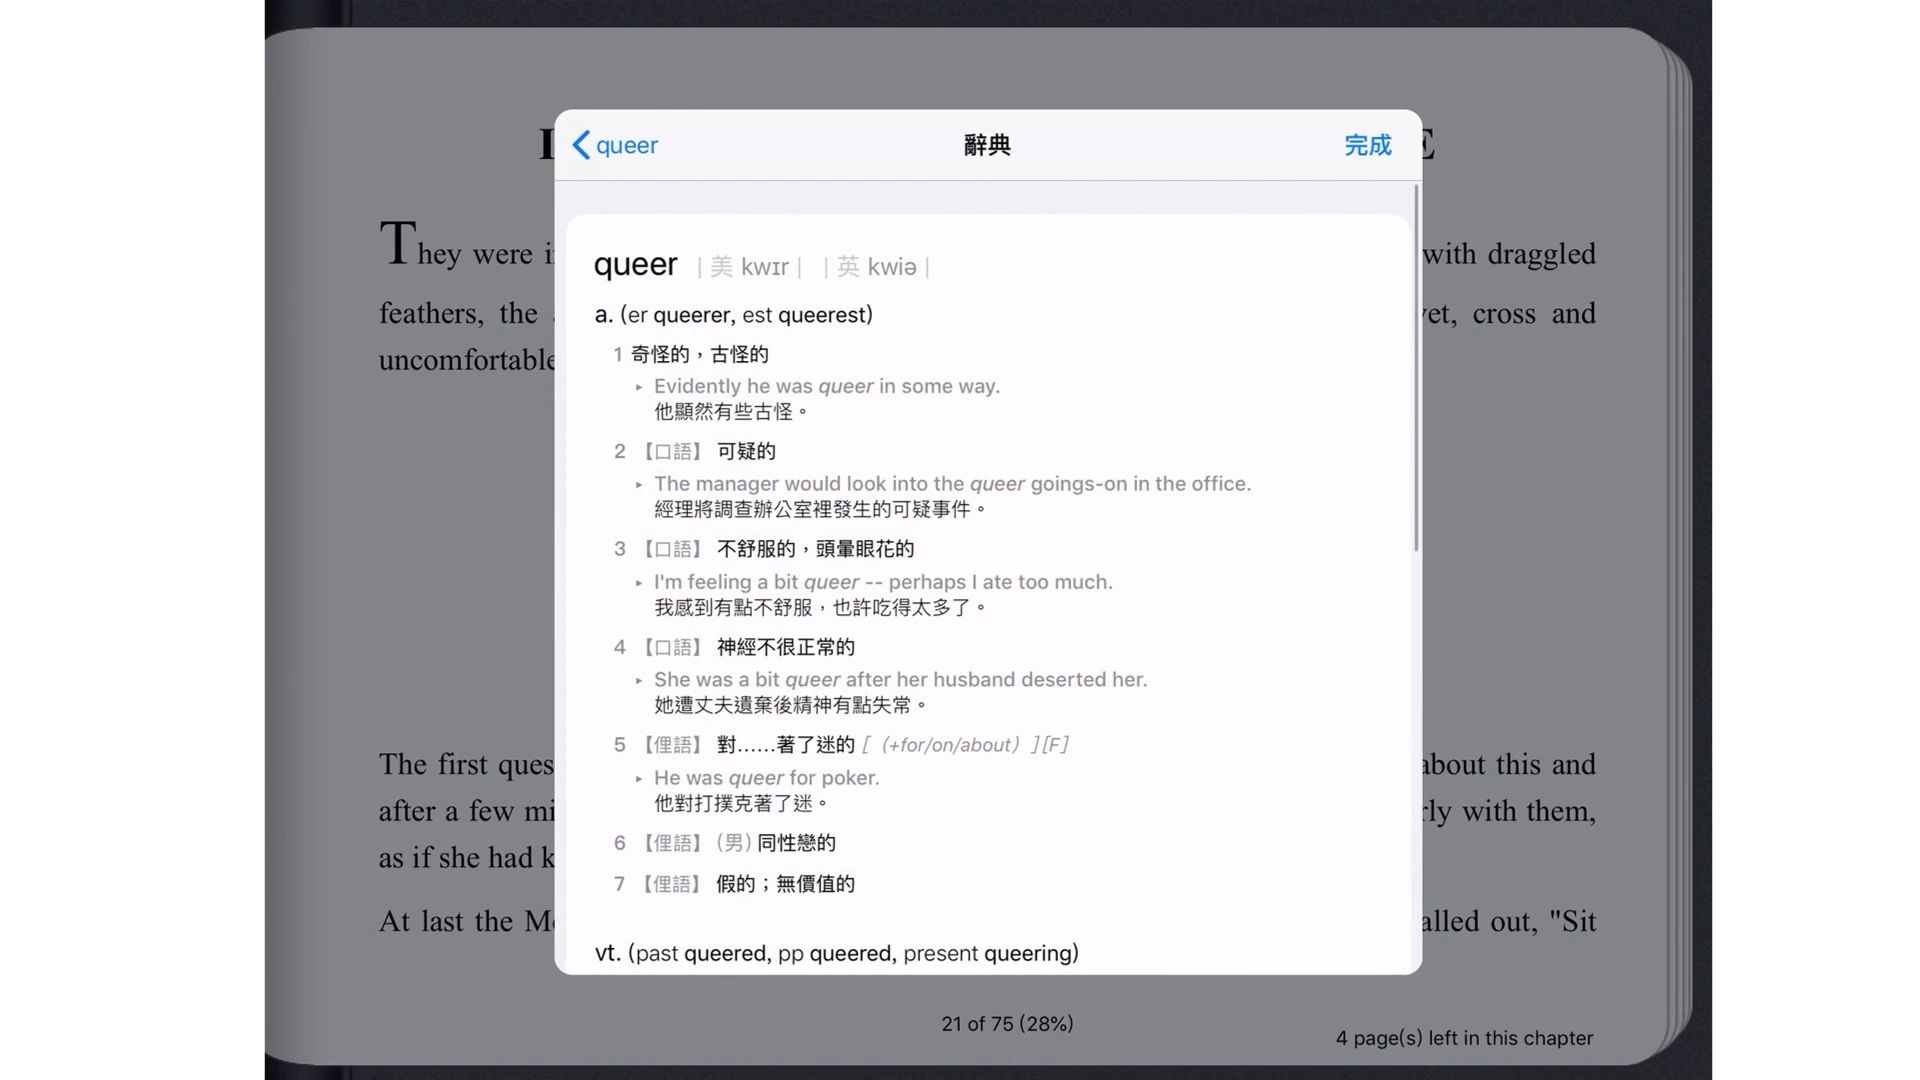Click the example arrow under definition 3

point(639,583)
